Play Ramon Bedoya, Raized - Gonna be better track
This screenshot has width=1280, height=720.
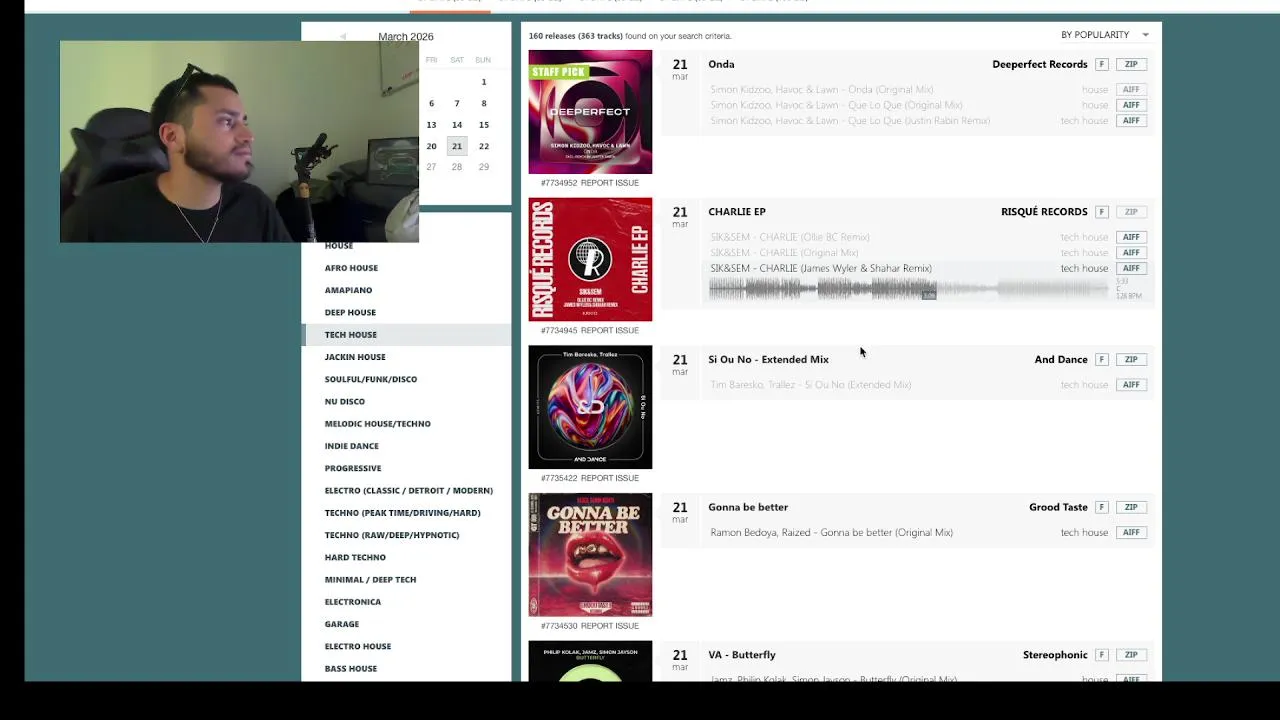(x=831, y=533)
